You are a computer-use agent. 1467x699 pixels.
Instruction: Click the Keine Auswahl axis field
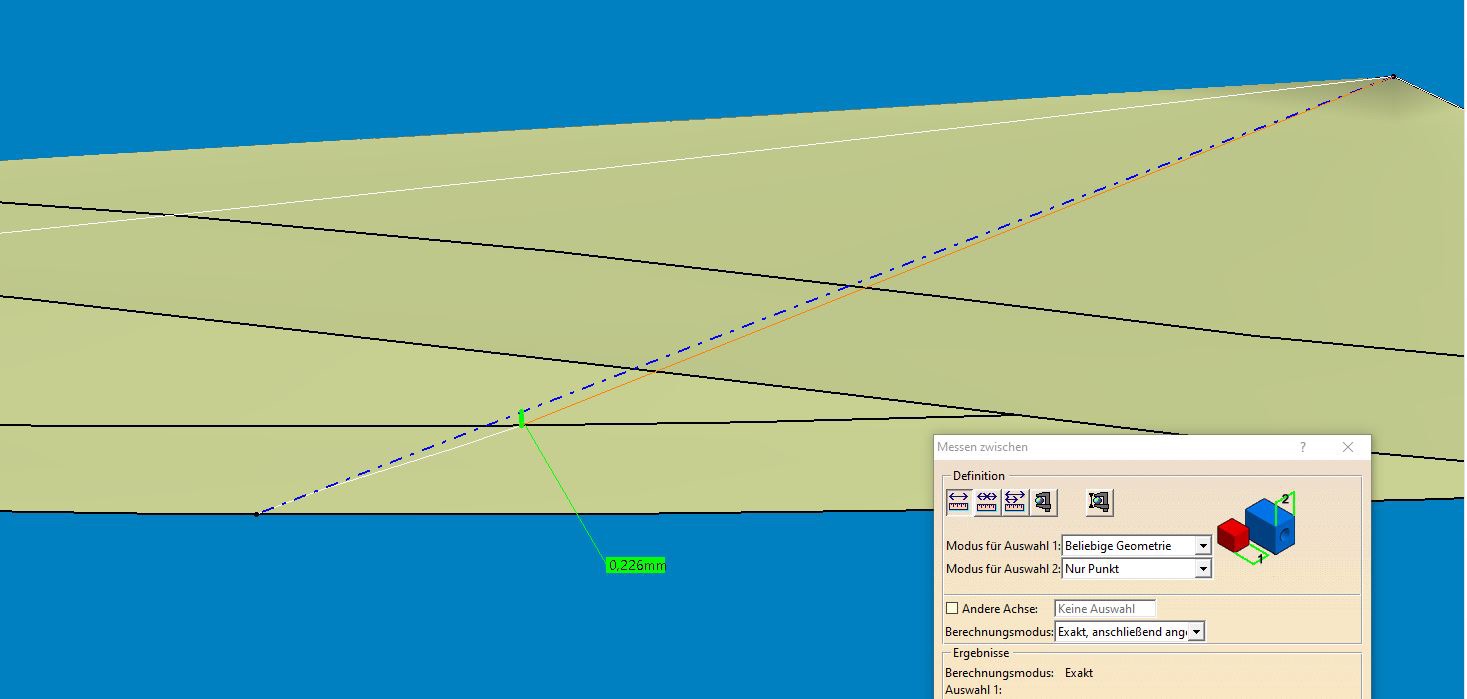[x=1104, y=608]
